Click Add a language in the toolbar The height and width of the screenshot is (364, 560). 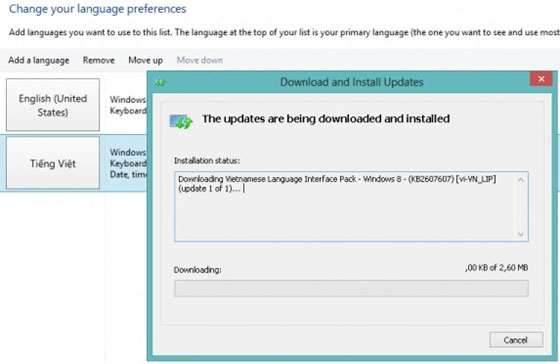(39, 60)
